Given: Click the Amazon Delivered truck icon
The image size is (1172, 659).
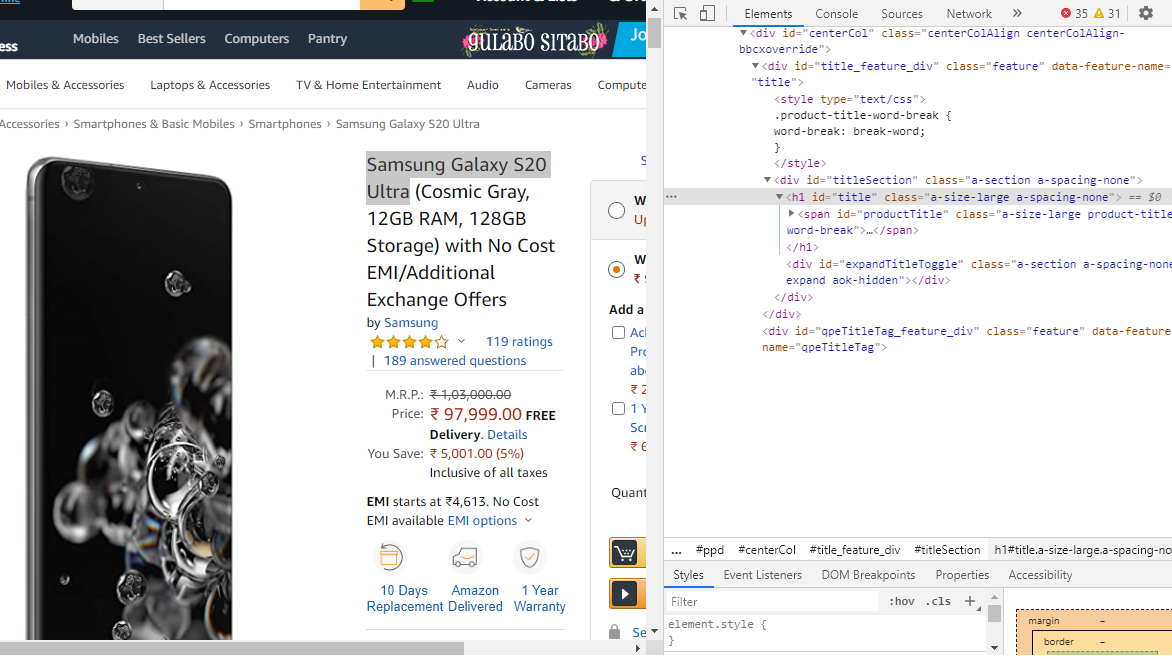Looking at the screenshot, I should tap(465, 557).
